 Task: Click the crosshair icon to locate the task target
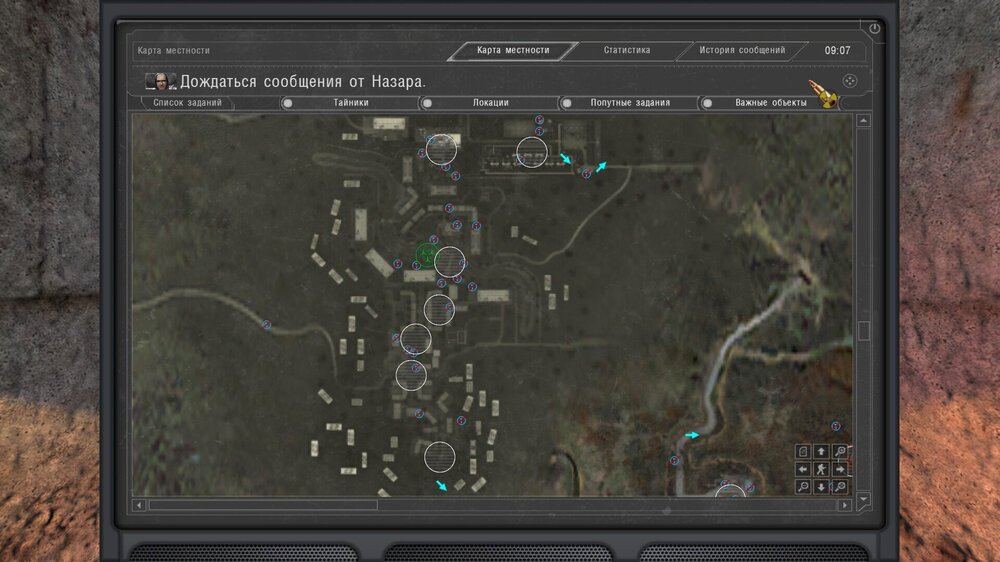pyautogui.click(x=849, y=81)
